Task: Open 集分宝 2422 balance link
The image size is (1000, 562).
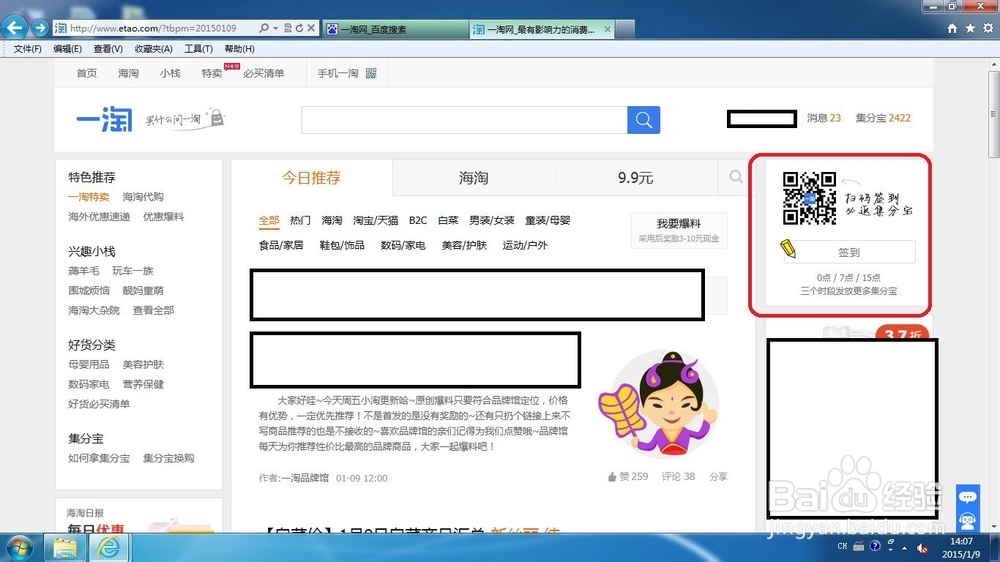Action: [883, 118]
